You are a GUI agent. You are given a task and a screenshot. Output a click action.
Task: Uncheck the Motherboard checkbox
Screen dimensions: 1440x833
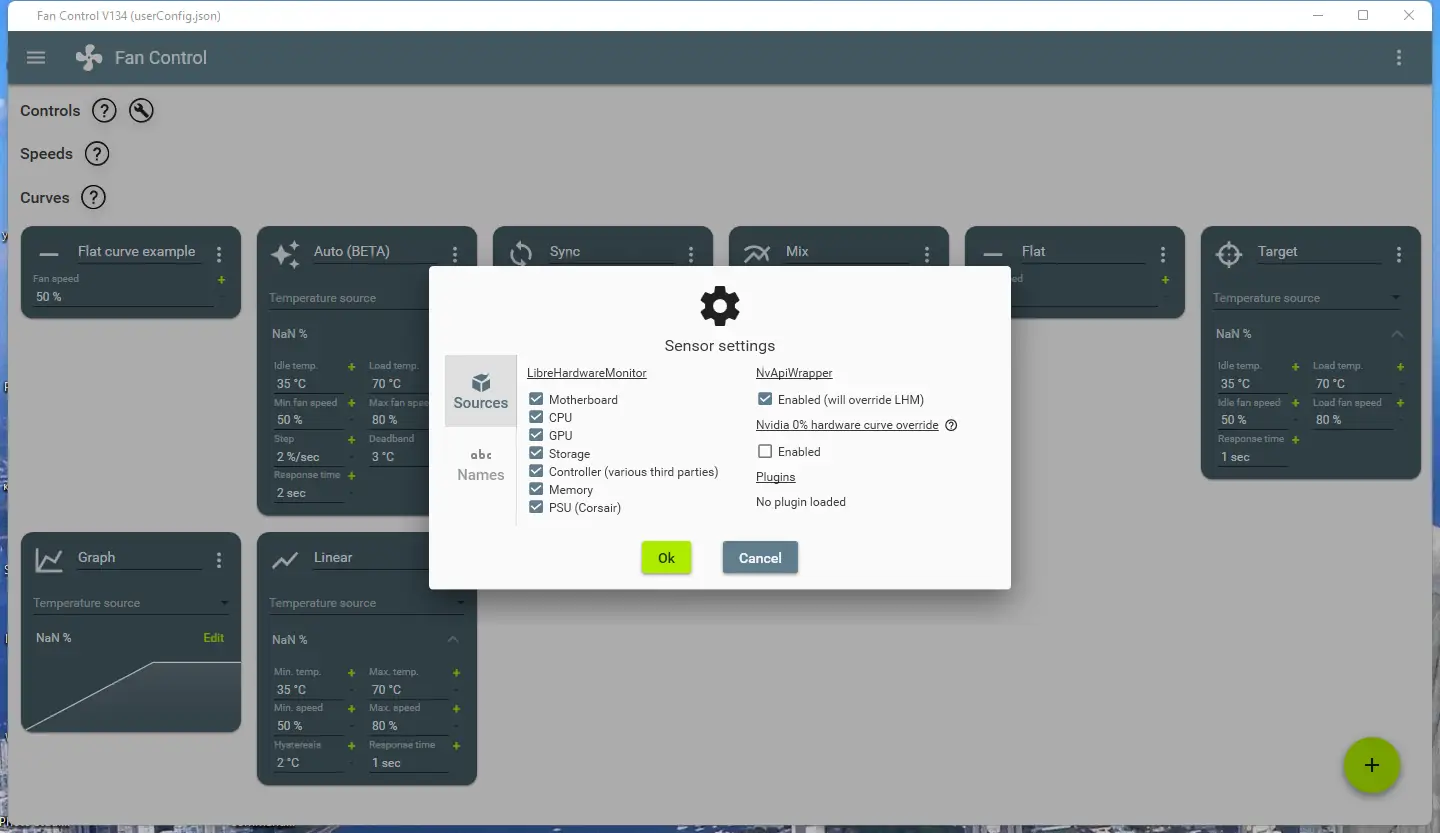pyautogui.click(x=536, y=399)
